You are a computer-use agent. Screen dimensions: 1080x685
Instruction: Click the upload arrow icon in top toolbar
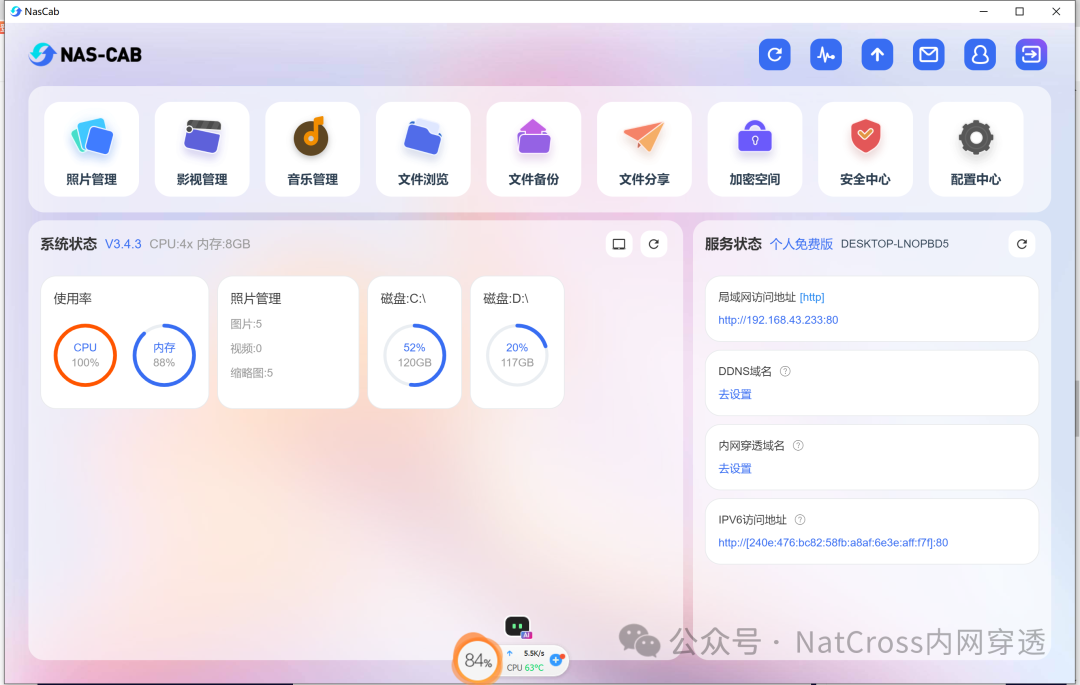877,54
